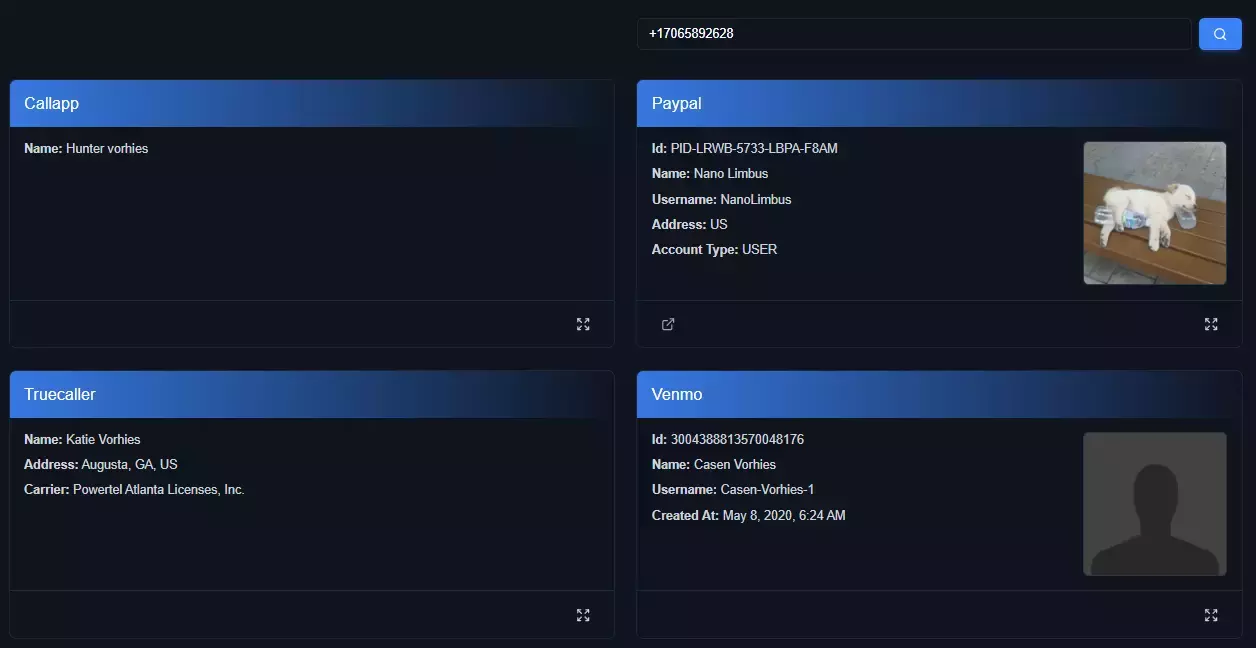Click into the phone number search field
The image size is (1256, 648).
912,34
